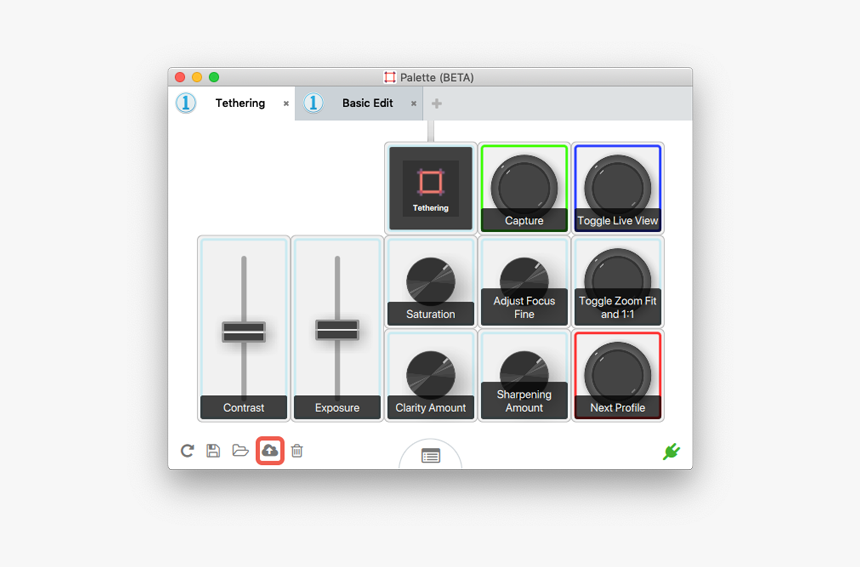Click the Toggle Live View button module
860x567 pixels.
[617, 188]
